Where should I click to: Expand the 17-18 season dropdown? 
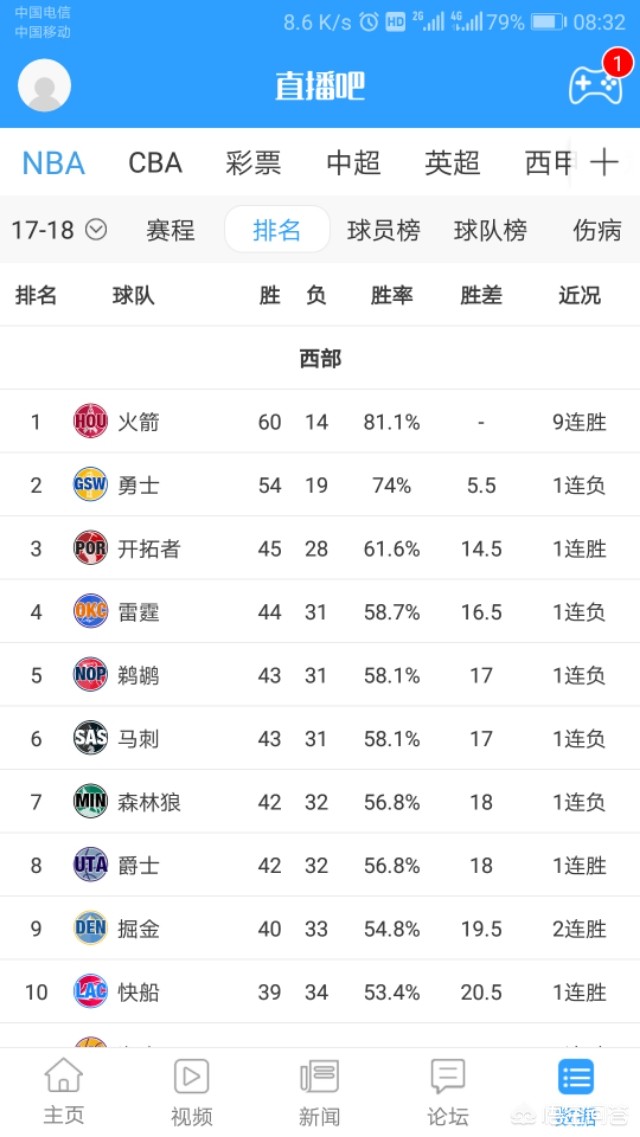coord(58,230)
